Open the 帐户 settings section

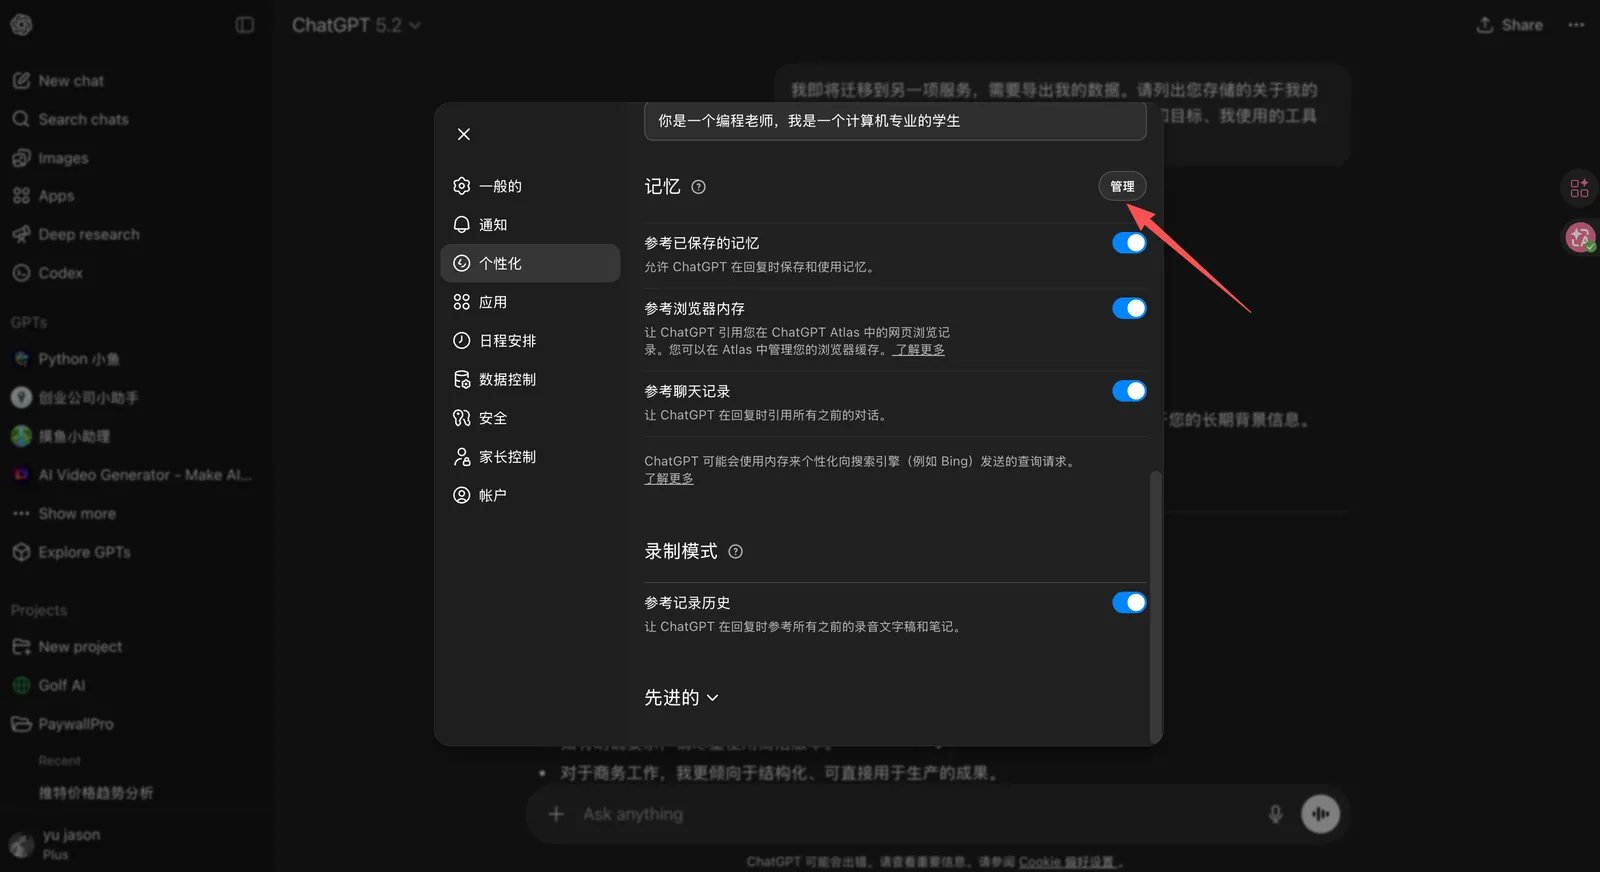tap(530, 495)
